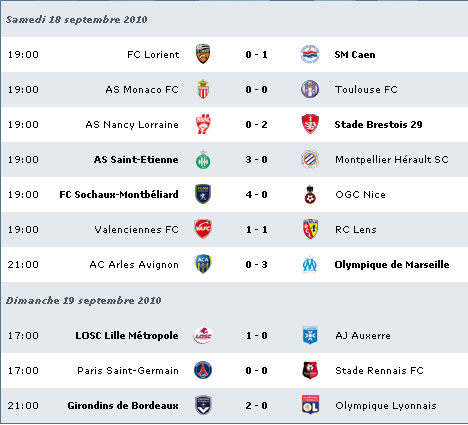Click the RC Lens crest

click(310, 229)
